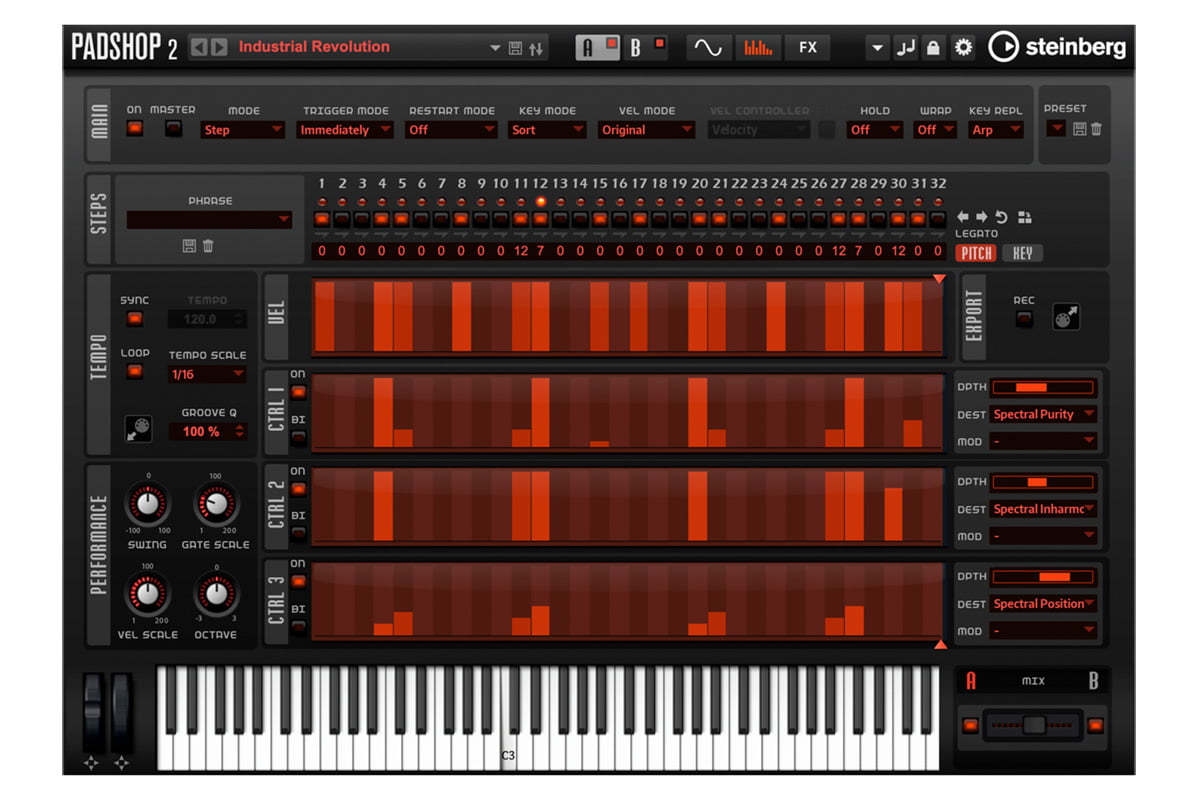Image resolution: width=1200 pixels, height=800 pixels.
Task: Click the duplicate steps icon
Action: [x=1024, y=217]
